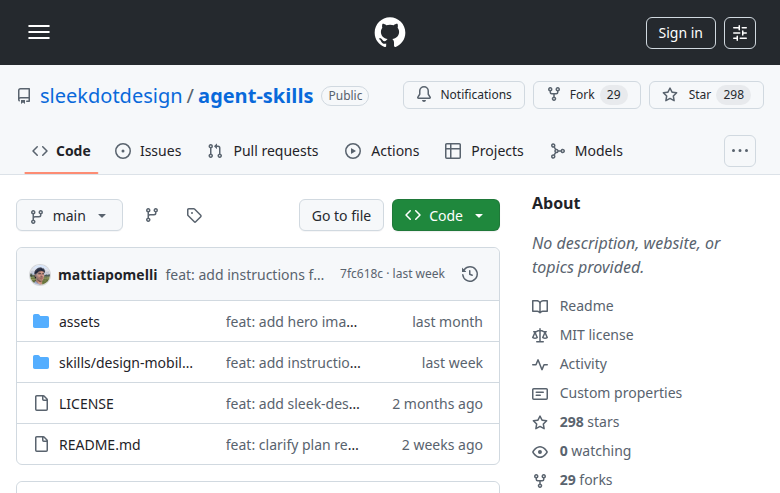View commit history clock icon
The image size is (780, 493).
(470, 274)
